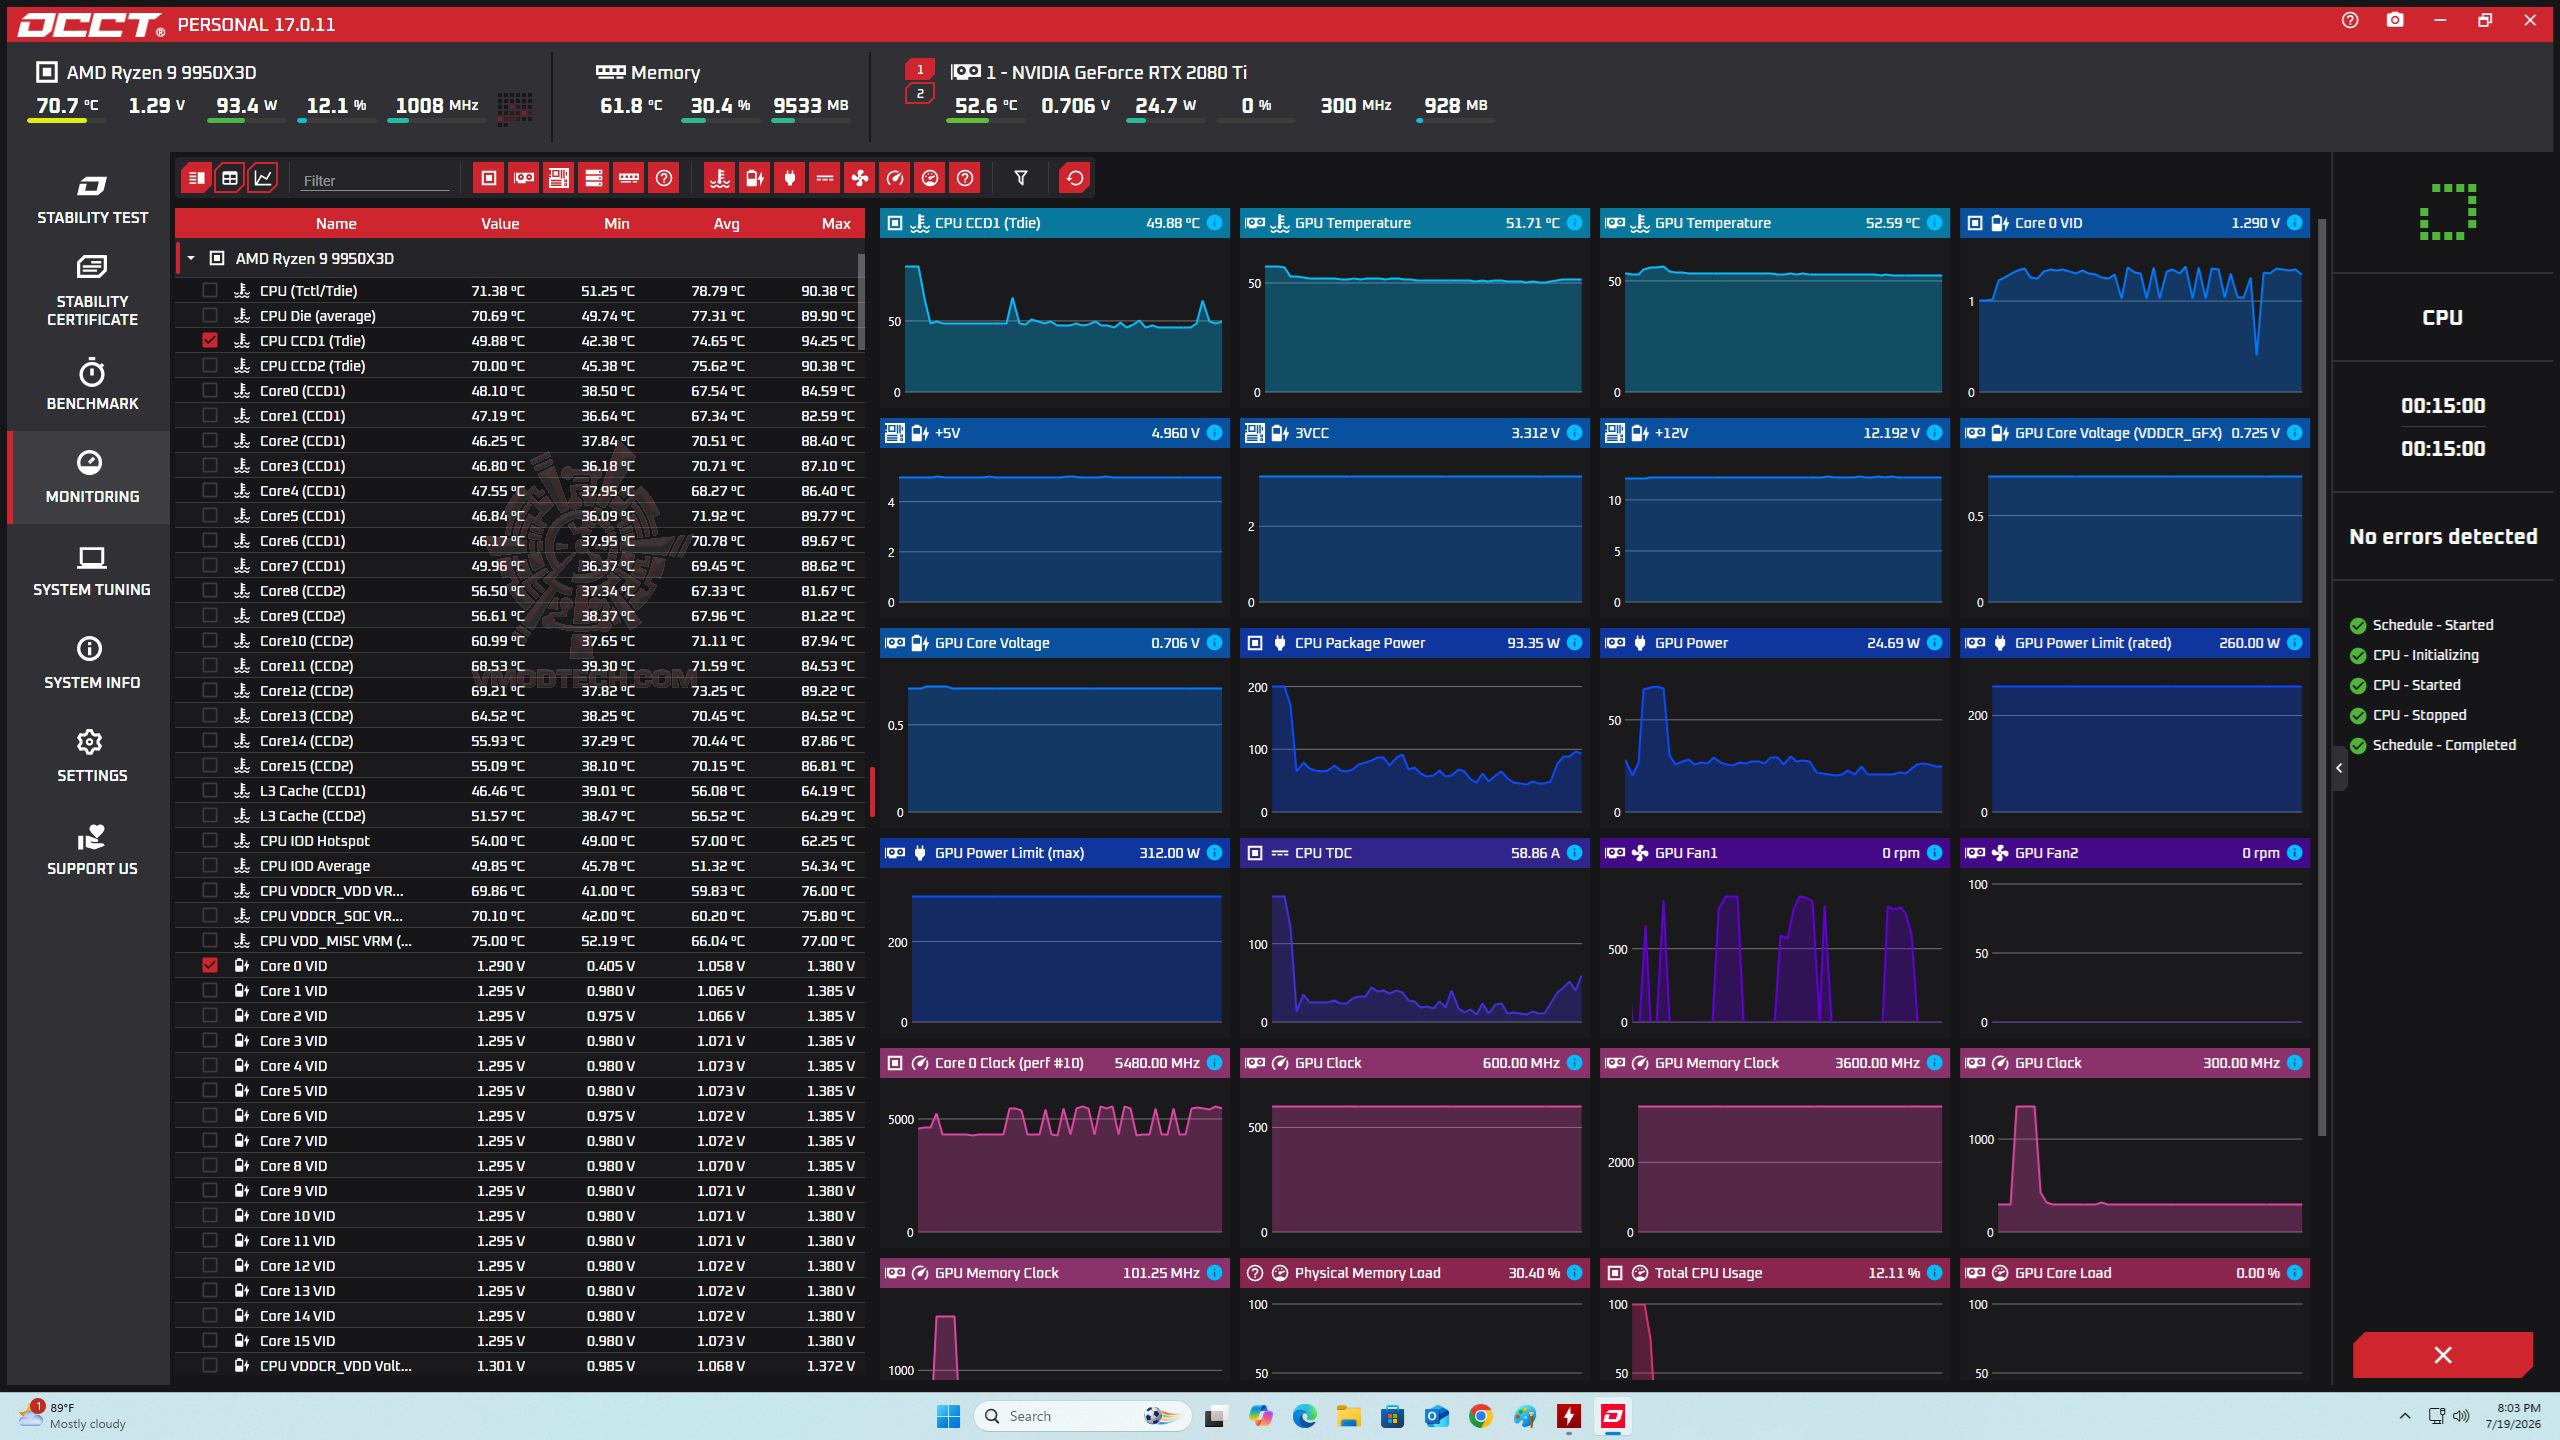Switch to table-only view icon
The width and height of the screenshot is (2560, 1440).
click(230, 178)
